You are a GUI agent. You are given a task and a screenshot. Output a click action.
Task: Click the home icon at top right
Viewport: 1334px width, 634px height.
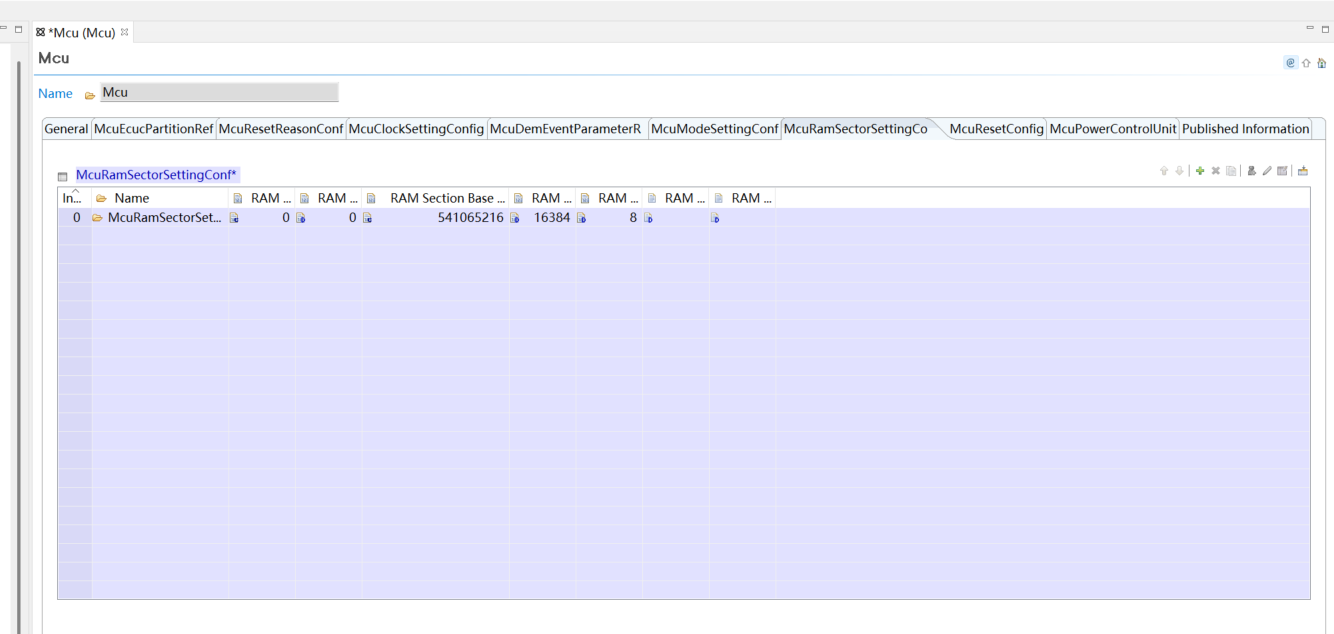(x=1321, y=62)
